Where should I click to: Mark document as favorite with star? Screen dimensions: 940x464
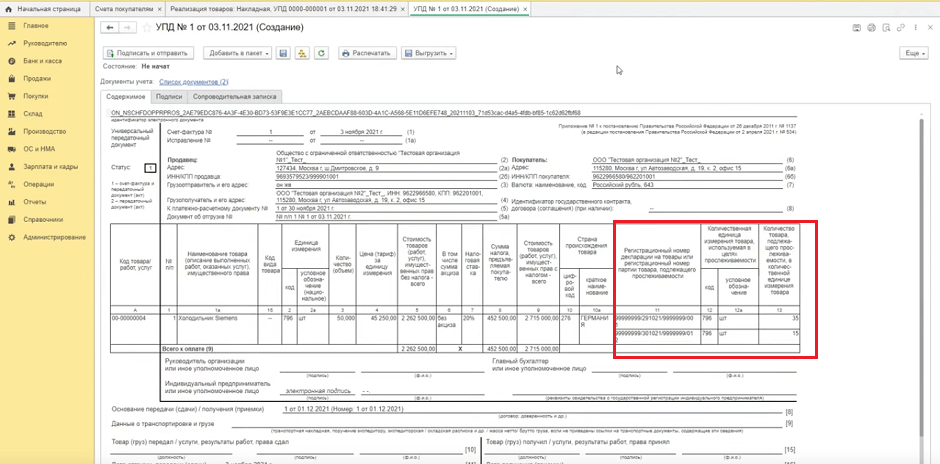click(145, 27)
